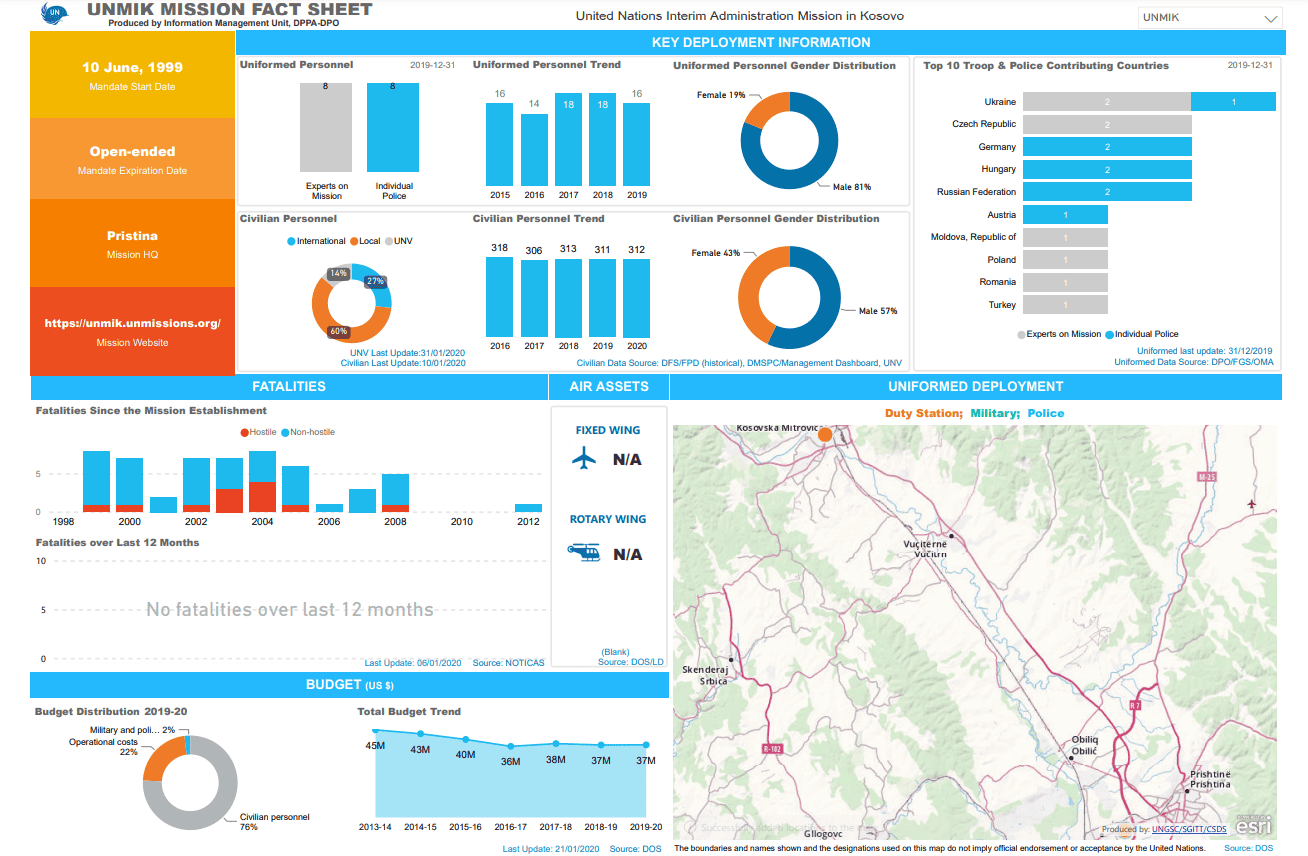
Task: Click the FATALITIES section header
Action: [x=289, y=387]
